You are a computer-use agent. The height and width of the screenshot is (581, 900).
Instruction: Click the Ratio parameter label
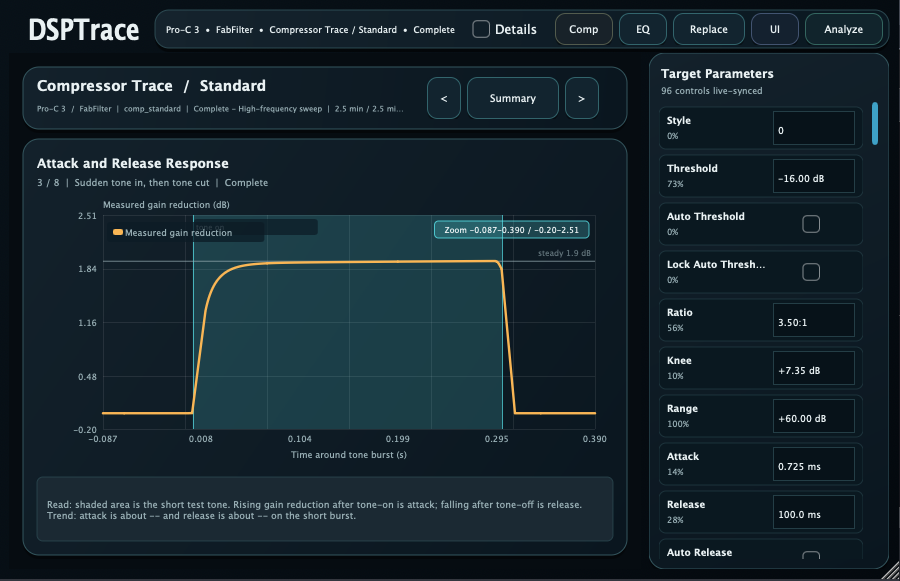coord(680,312)
